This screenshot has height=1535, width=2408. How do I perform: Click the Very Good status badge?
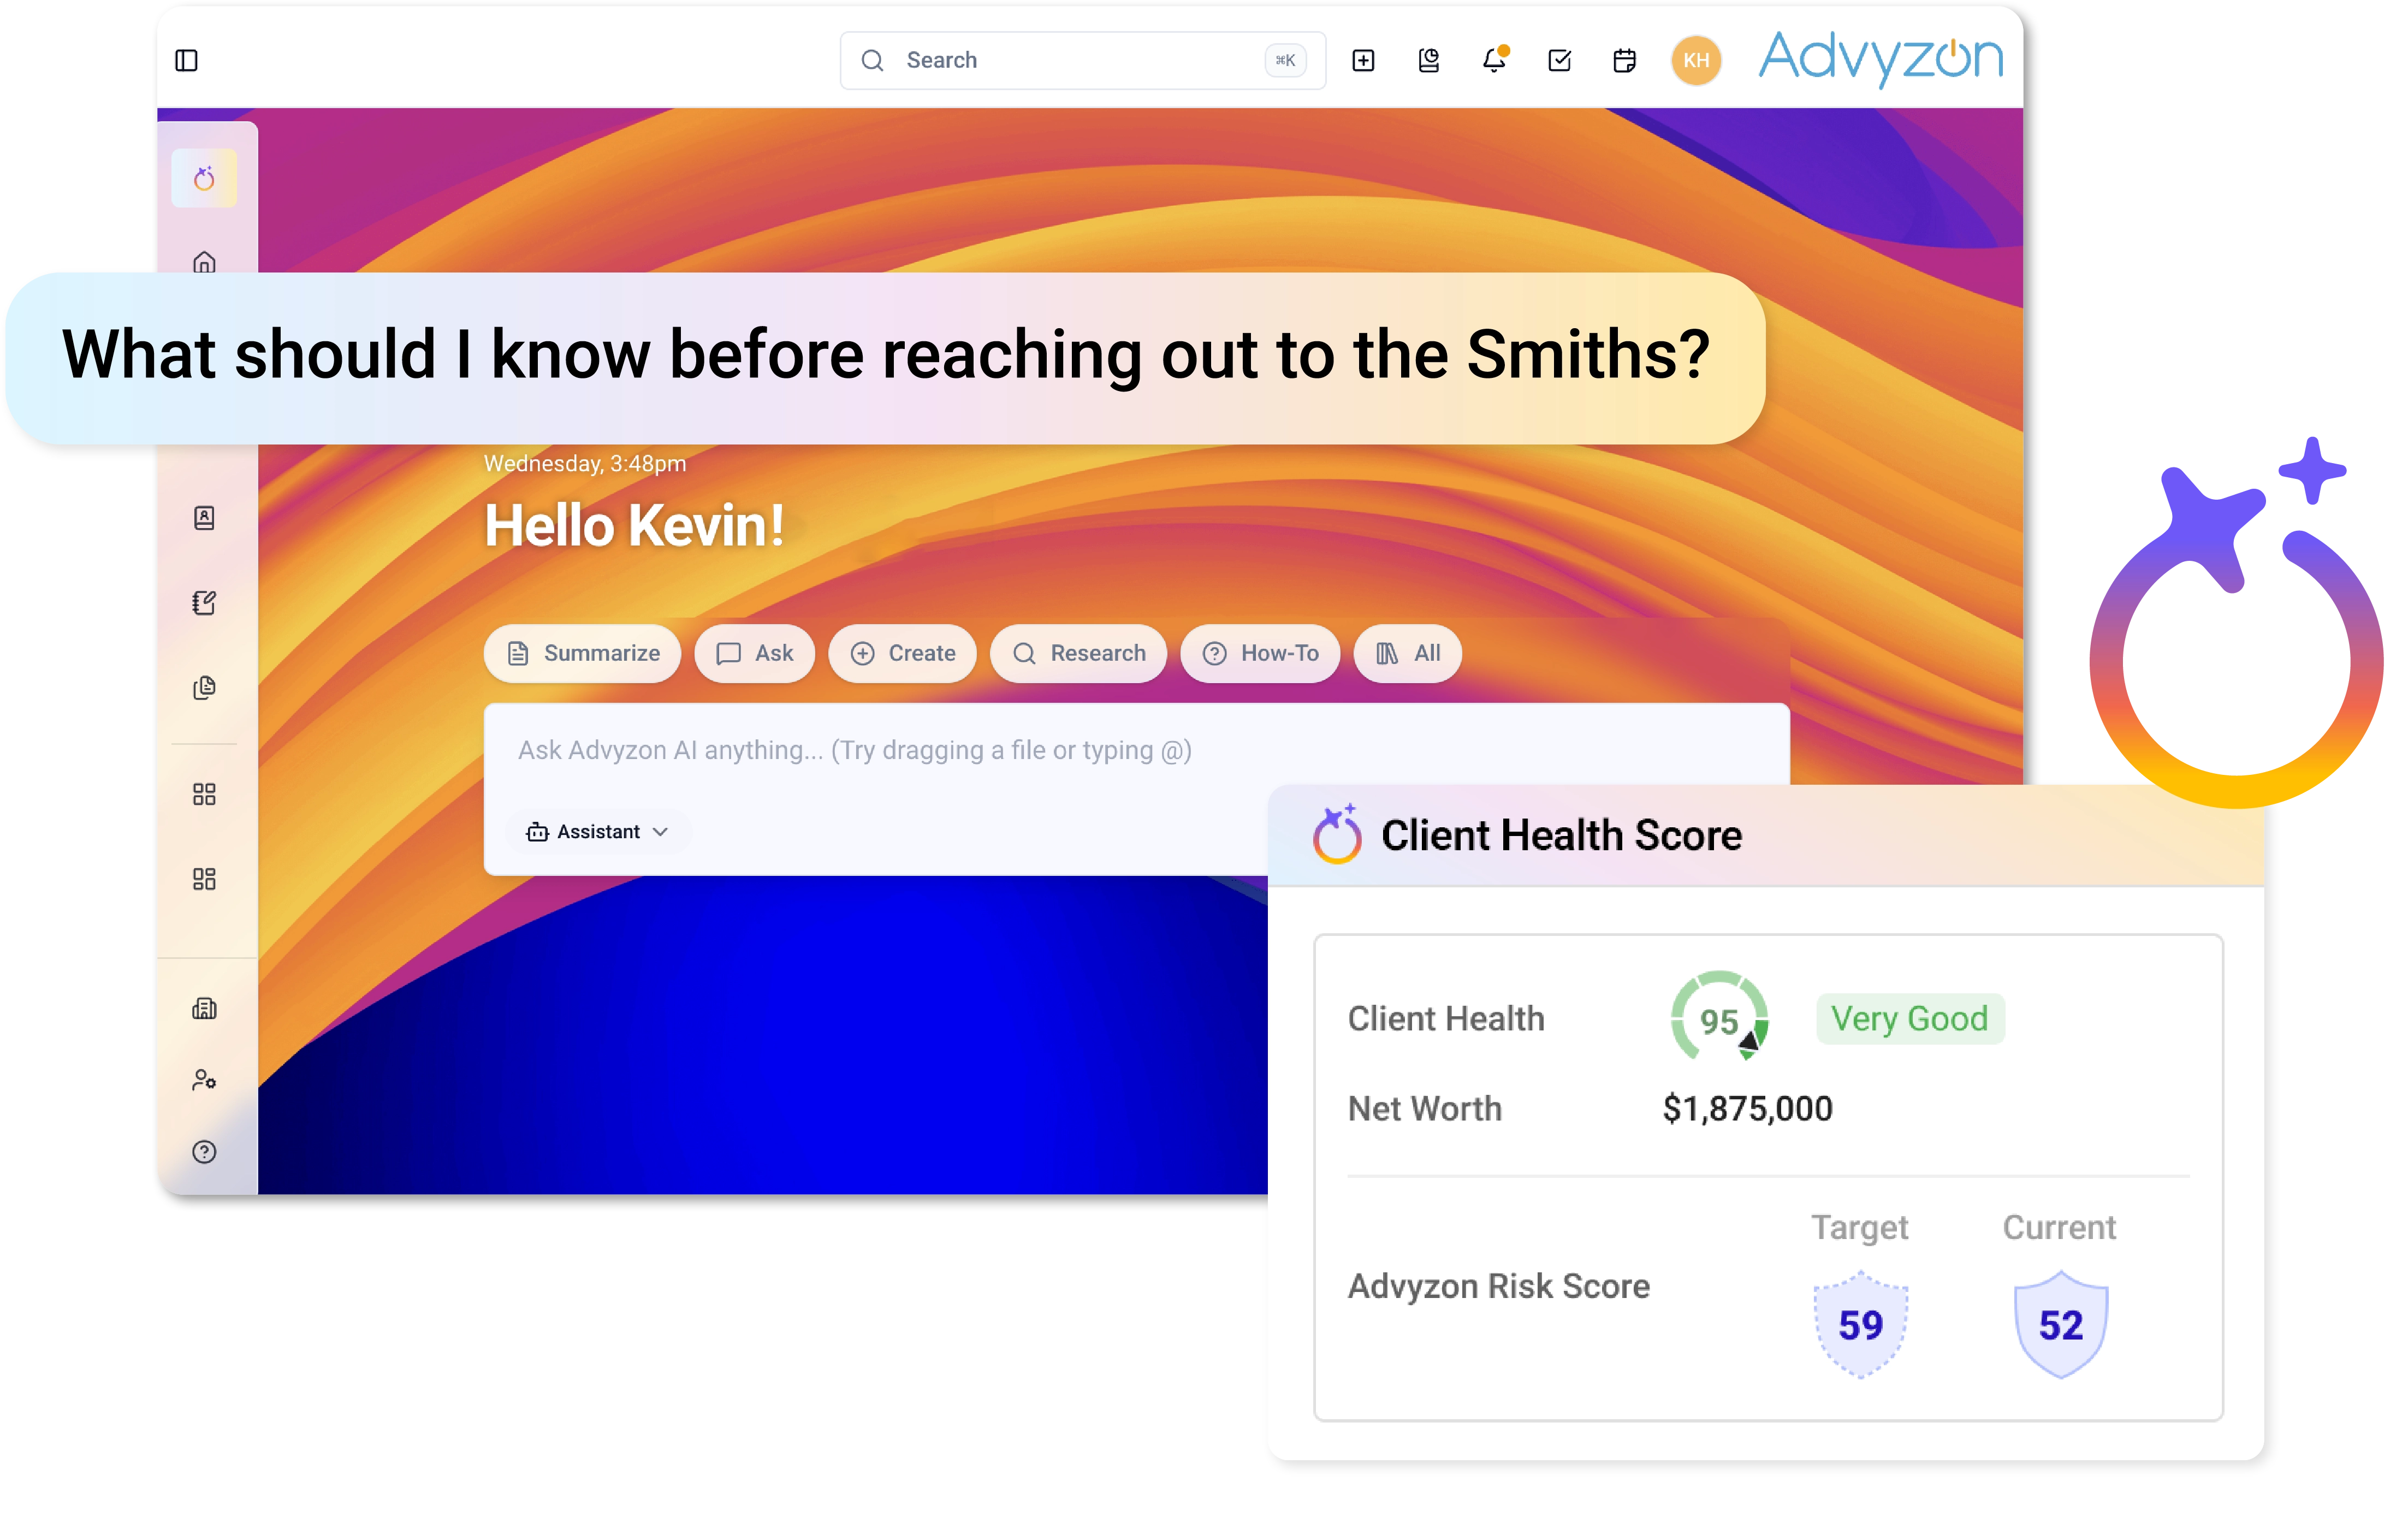(x=1910, y=1019)
